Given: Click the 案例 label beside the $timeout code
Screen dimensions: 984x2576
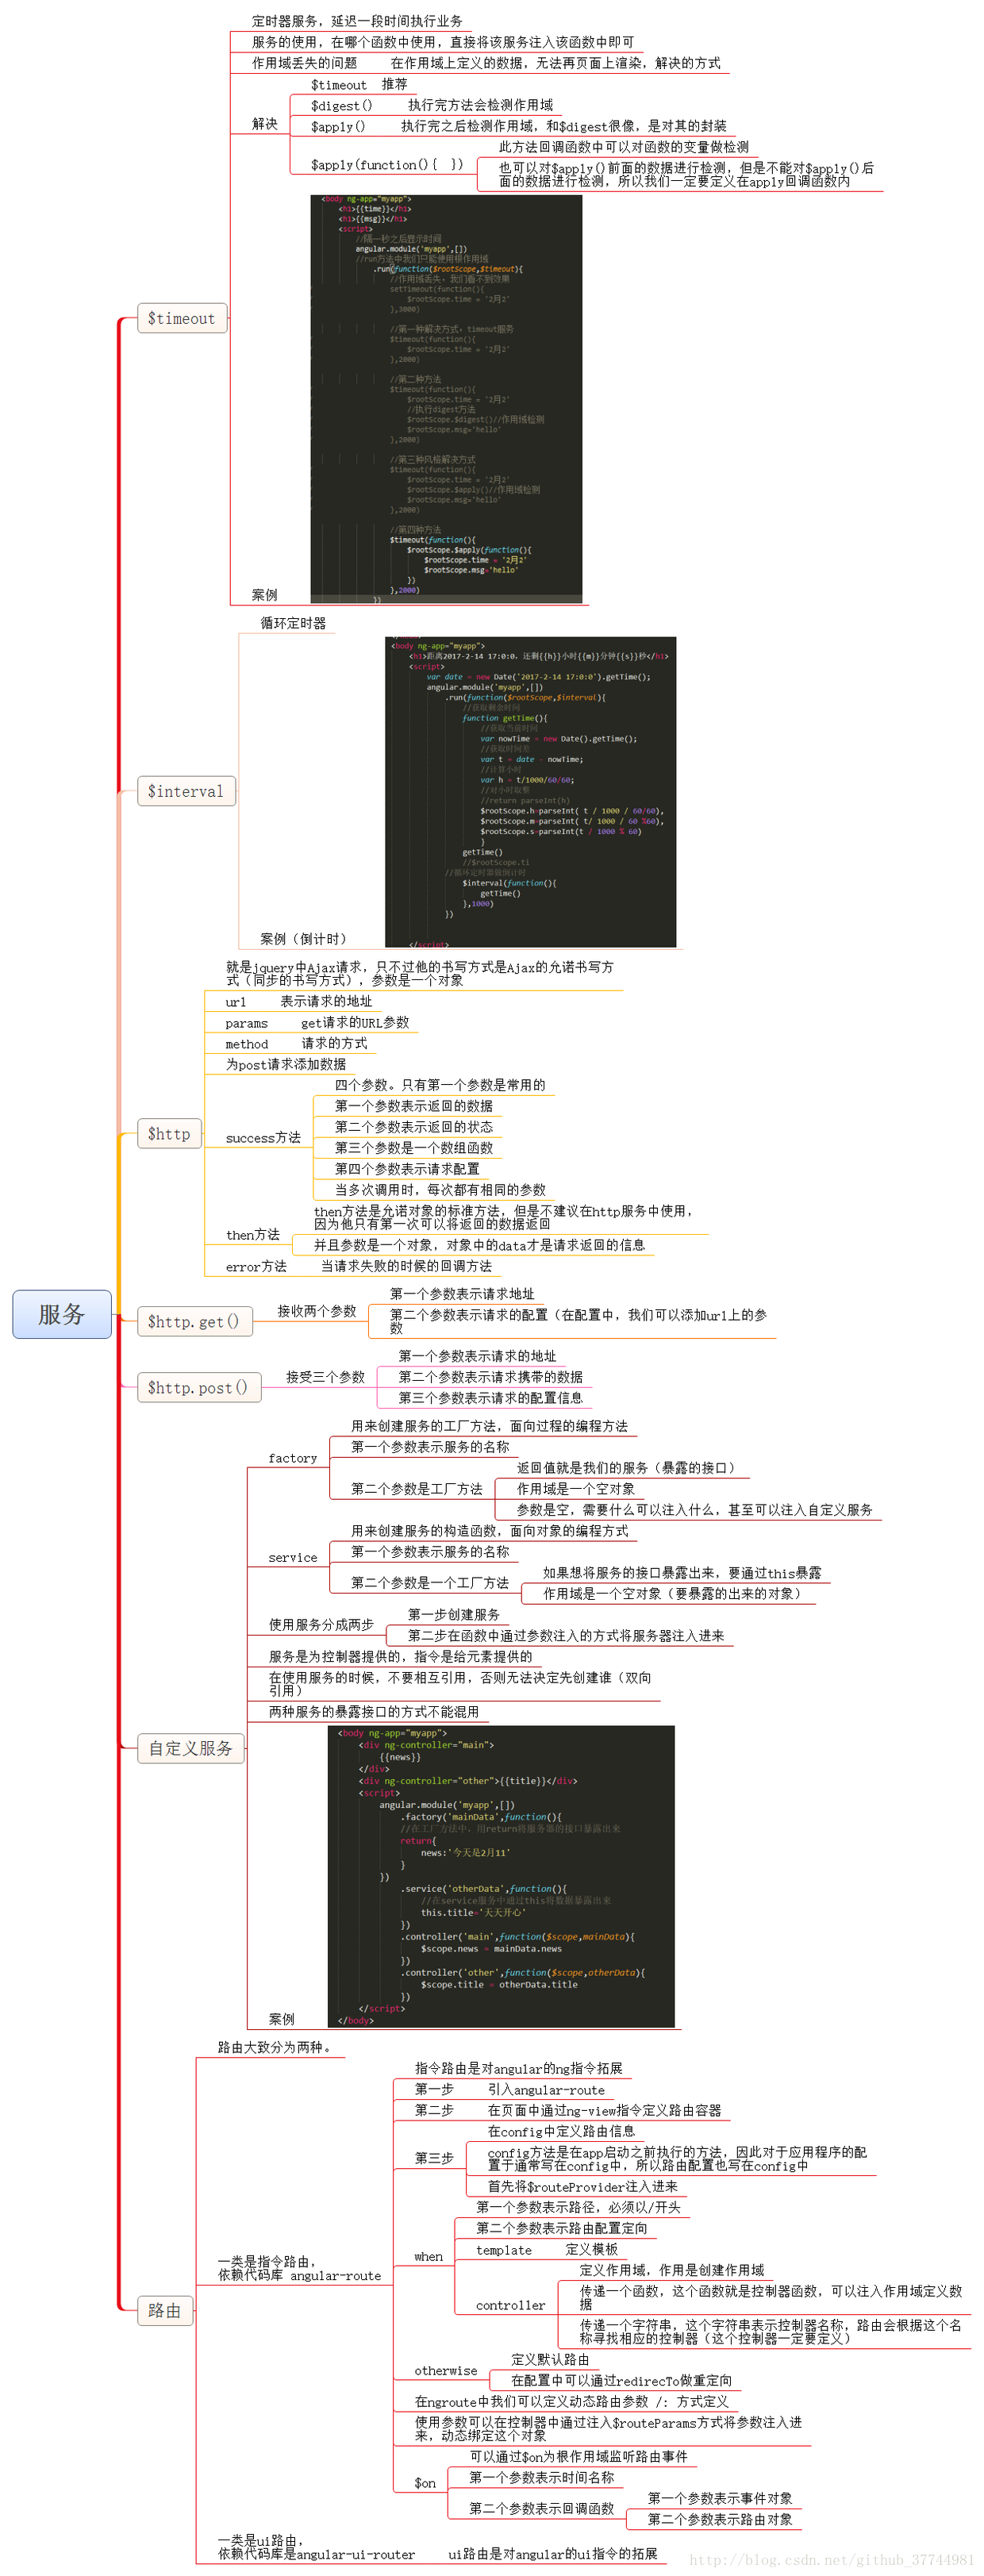Looking at the screenshot, I should [265, 595].
